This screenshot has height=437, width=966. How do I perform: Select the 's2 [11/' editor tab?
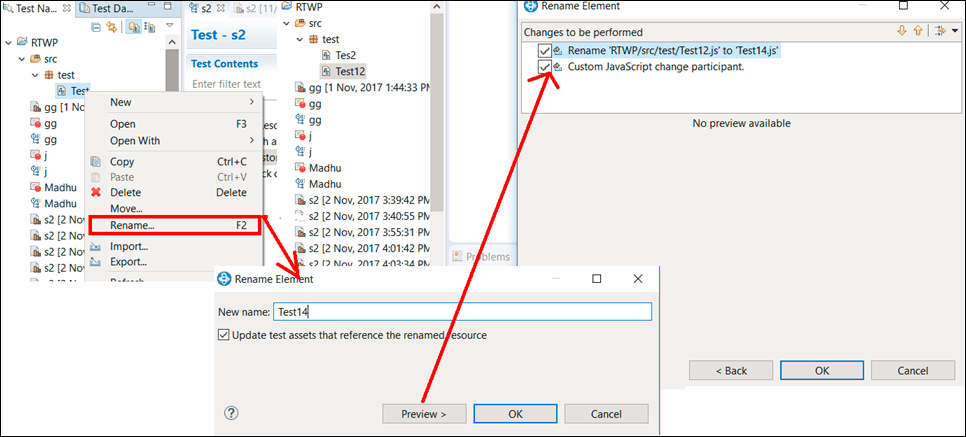coord(254,9)
